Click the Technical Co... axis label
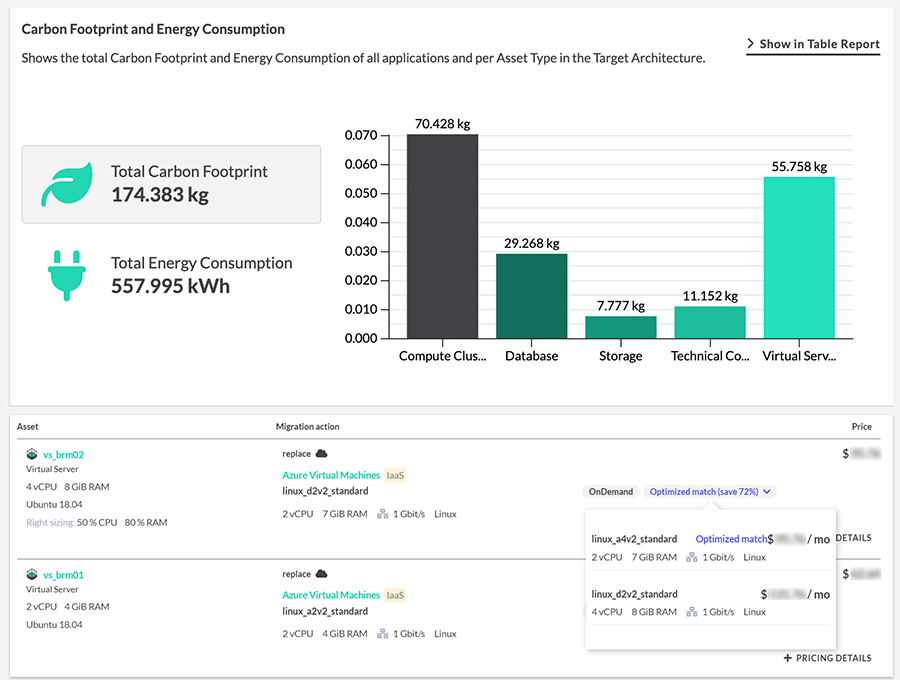Viewport: 900px width, 687px height. click(x=710, y=356)
